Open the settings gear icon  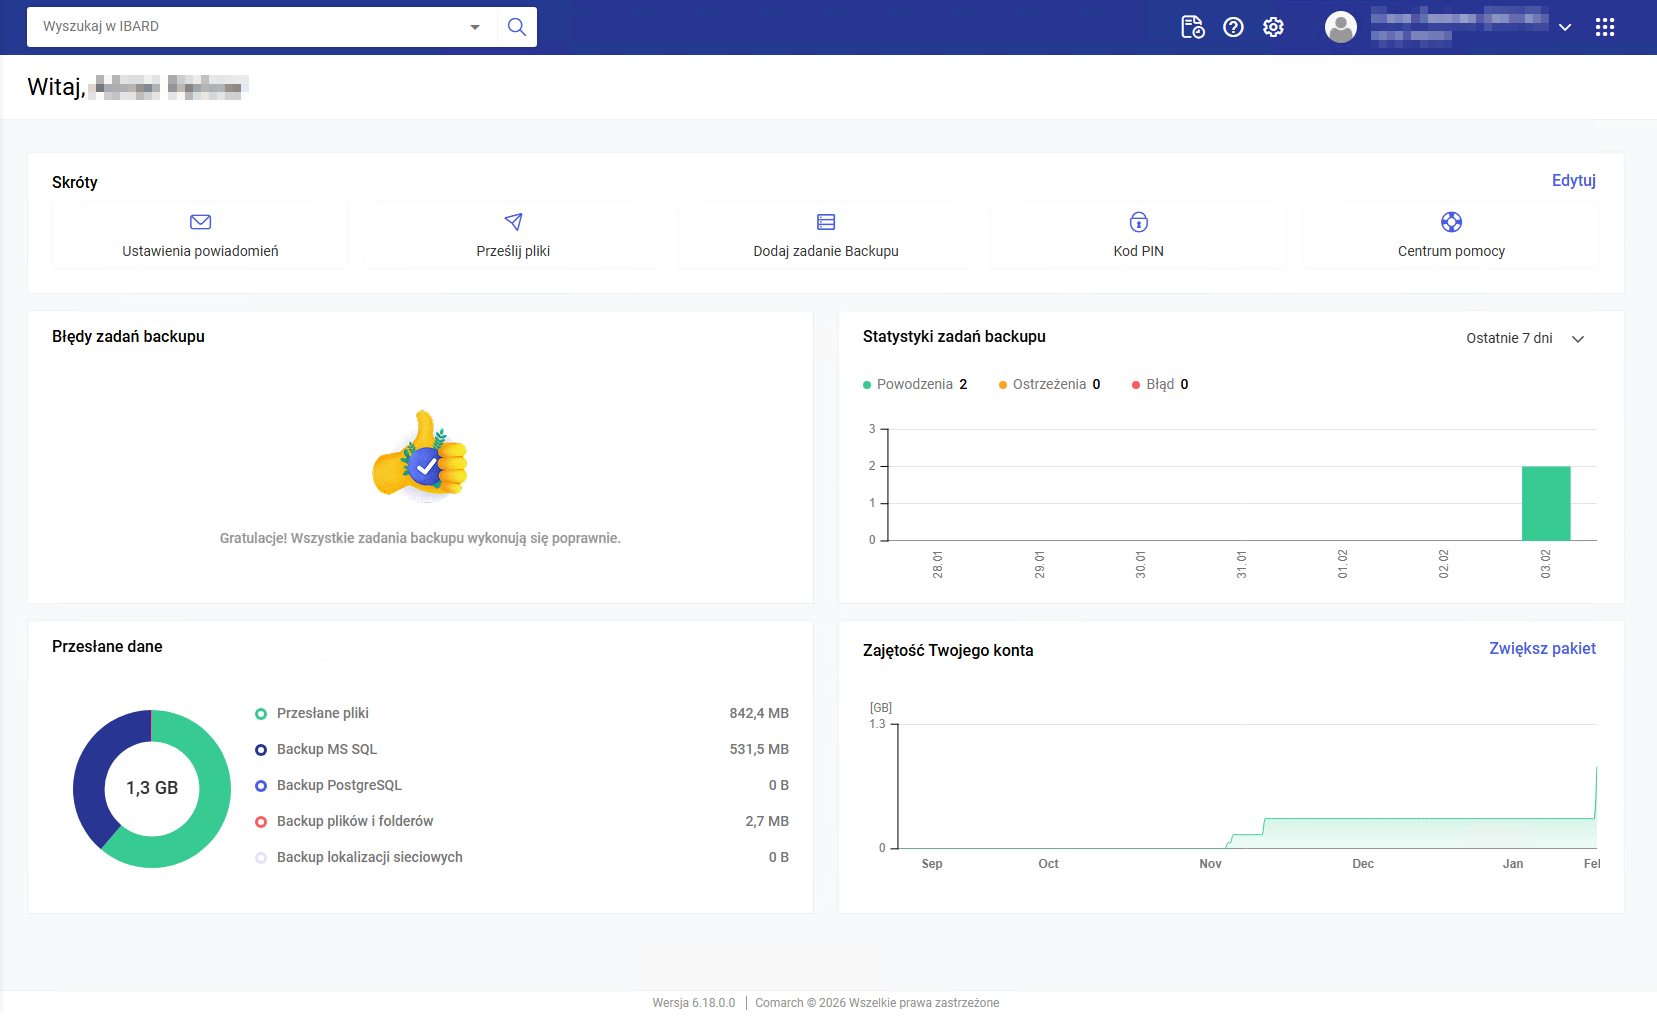pyautogui.click(x=1273, y=27)
